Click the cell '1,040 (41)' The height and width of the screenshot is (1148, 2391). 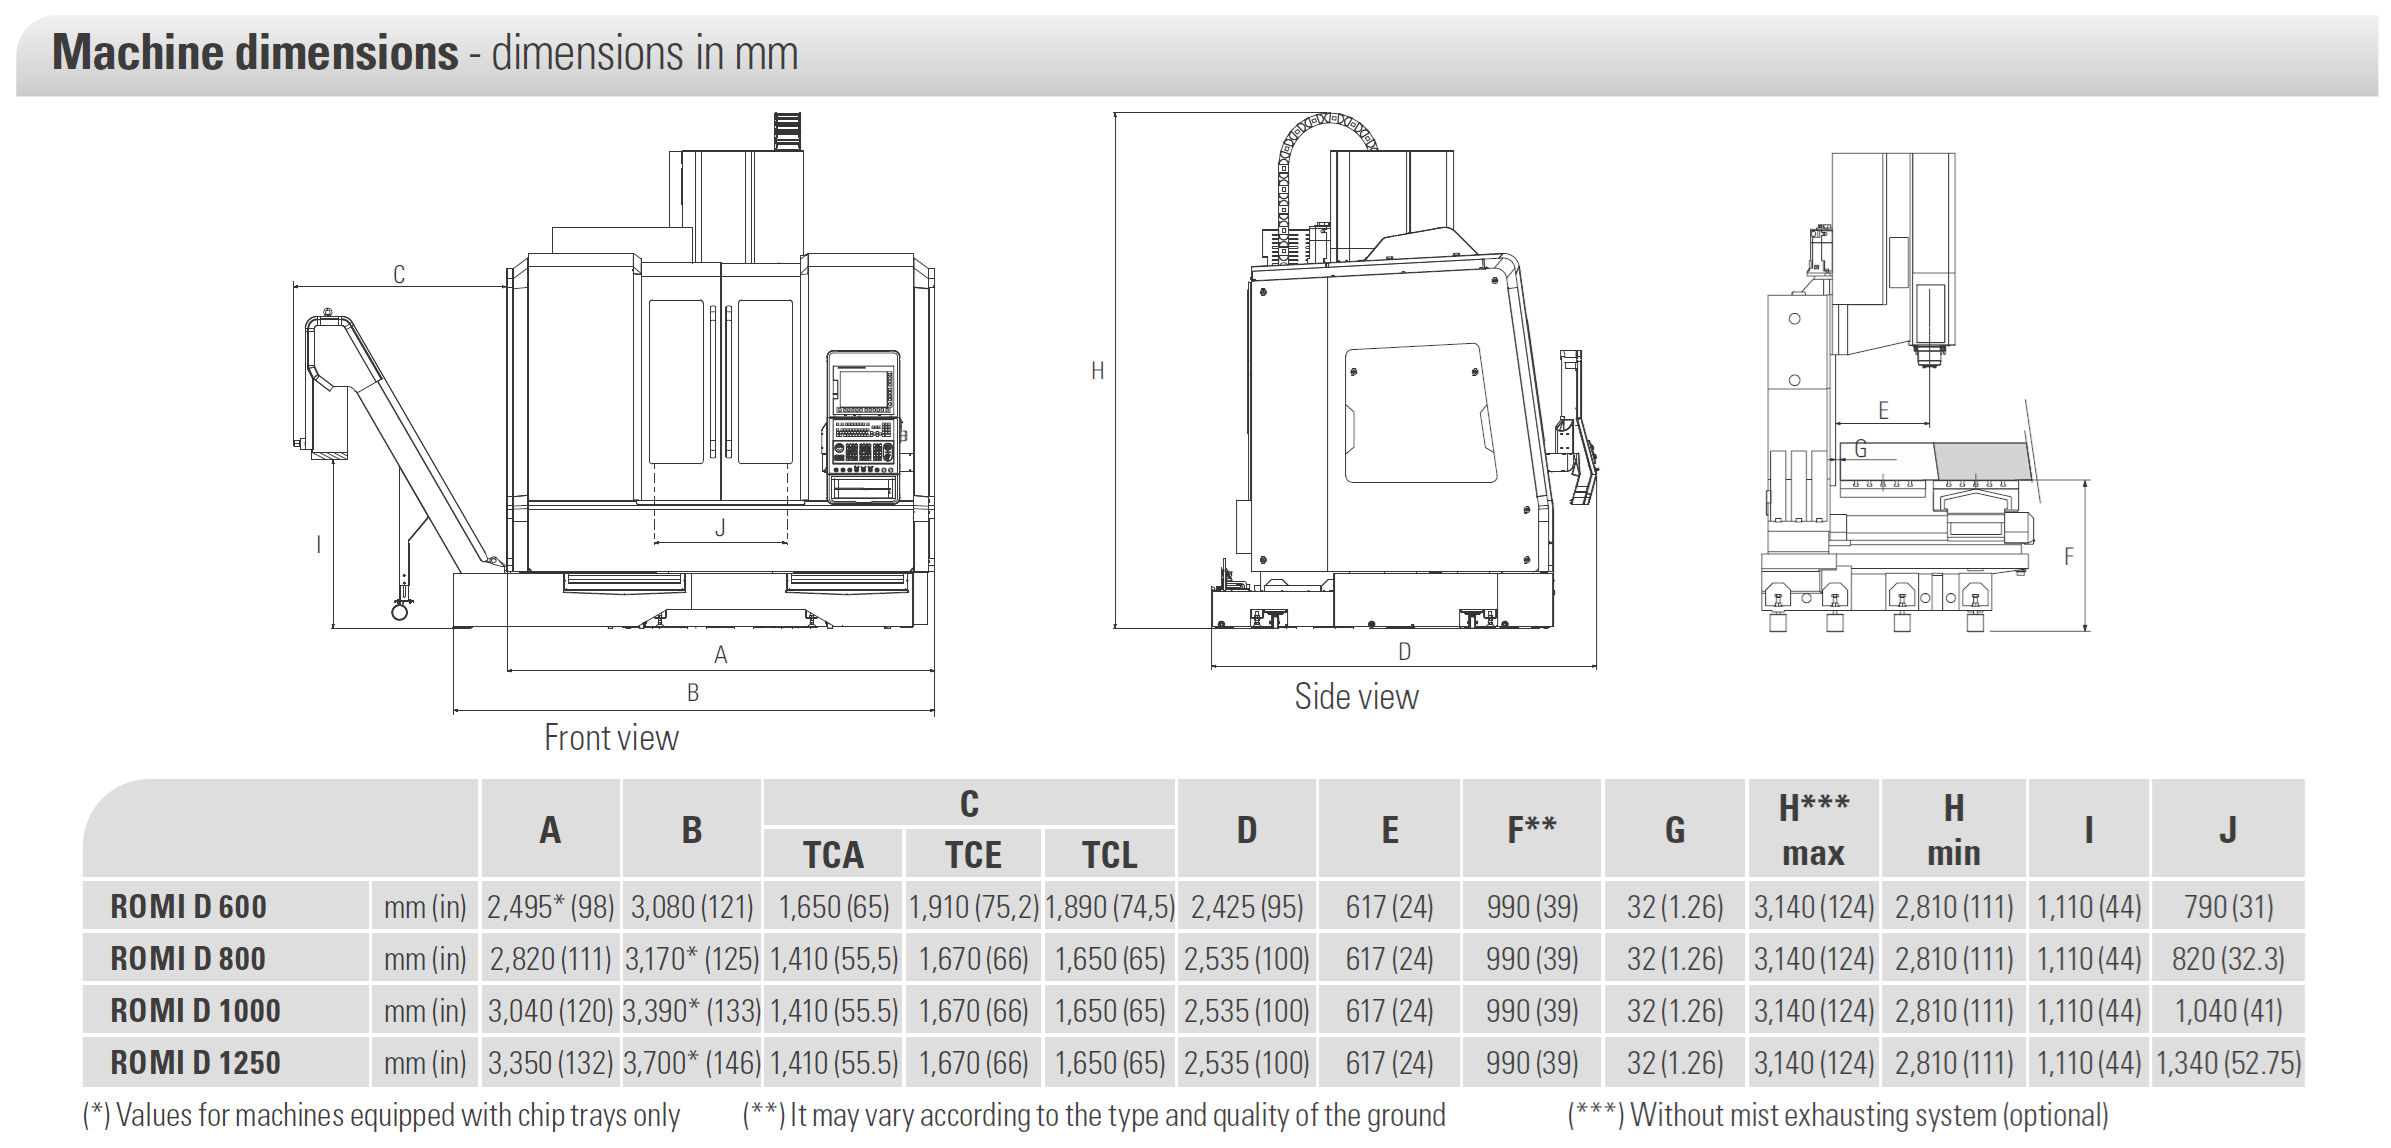point(2229,1011)
